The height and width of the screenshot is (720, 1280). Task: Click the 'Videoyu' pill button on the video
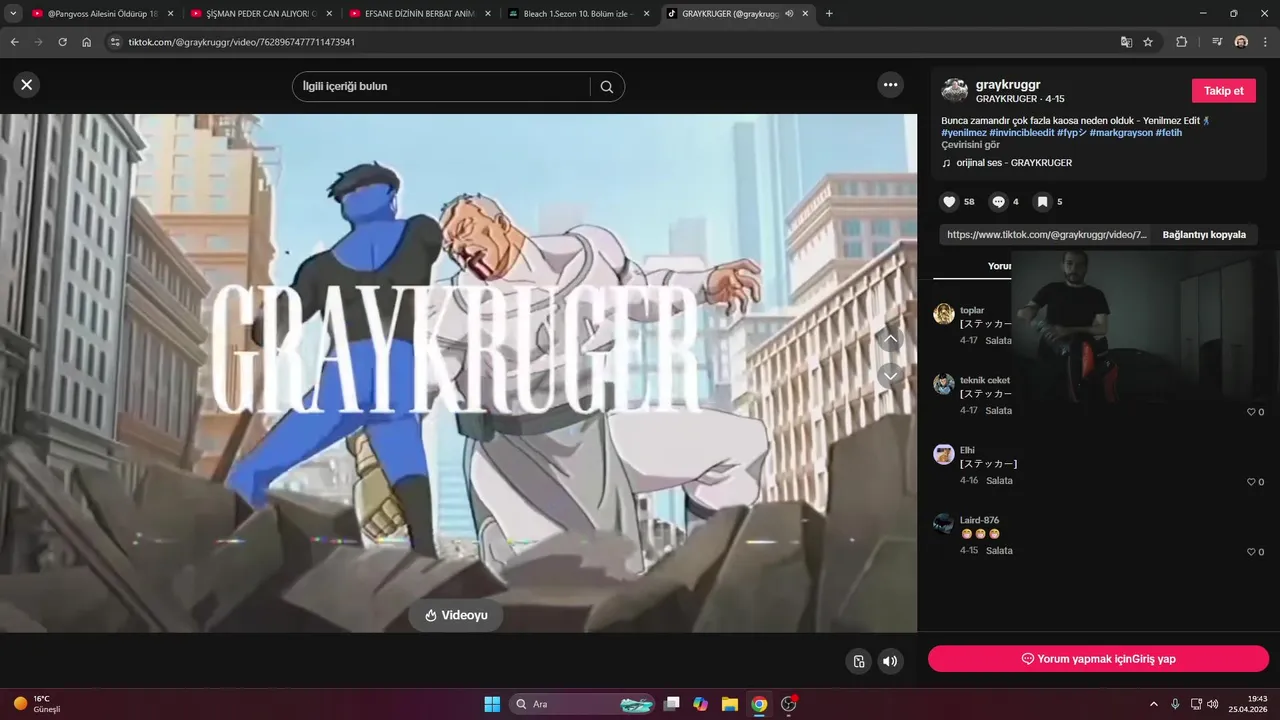456,615
